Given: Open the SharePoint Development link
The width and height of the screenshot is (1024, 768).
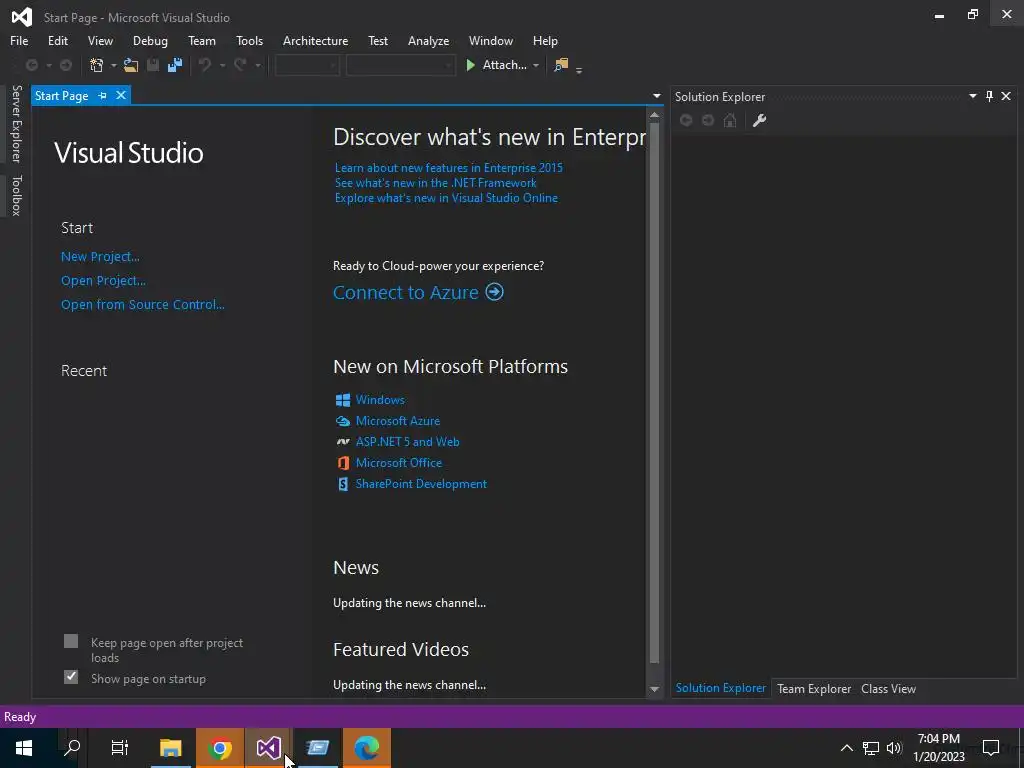Looking at the screenshot, I should point(421,484).
